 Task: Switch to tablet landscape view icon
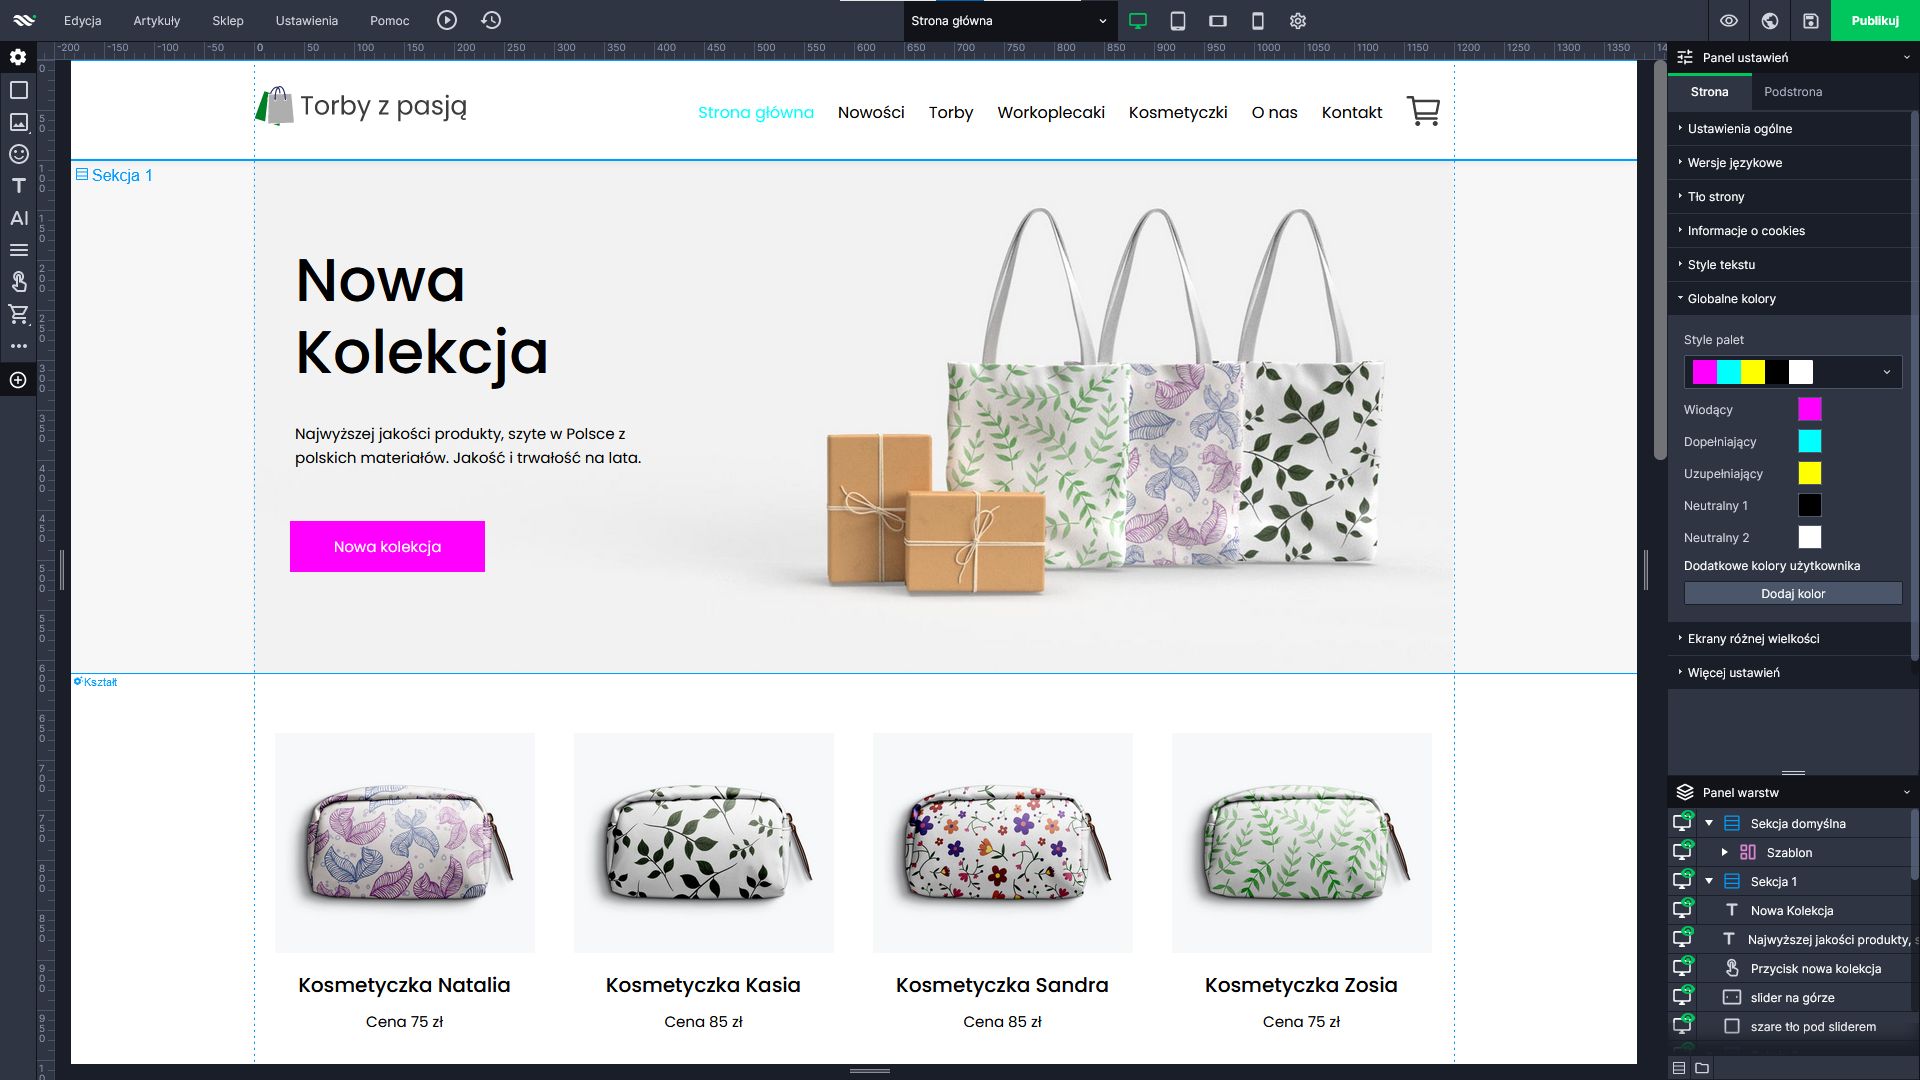pyautogui.click(x=1218, y=21)
